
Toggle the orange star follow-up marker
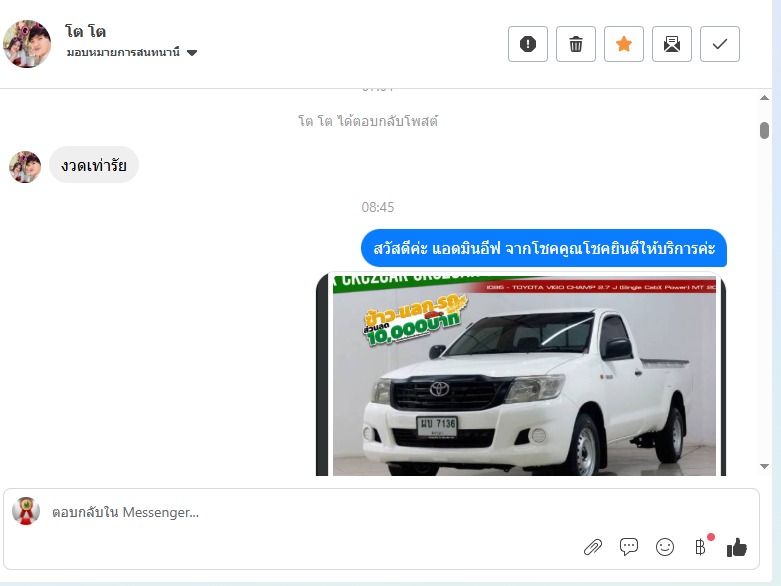click(624, 44)
